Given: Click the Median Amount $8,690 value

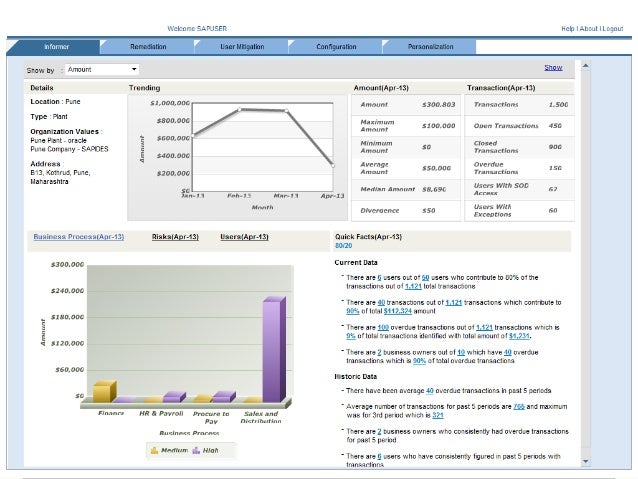Looking at the screenshot, I should pos(434,189).
